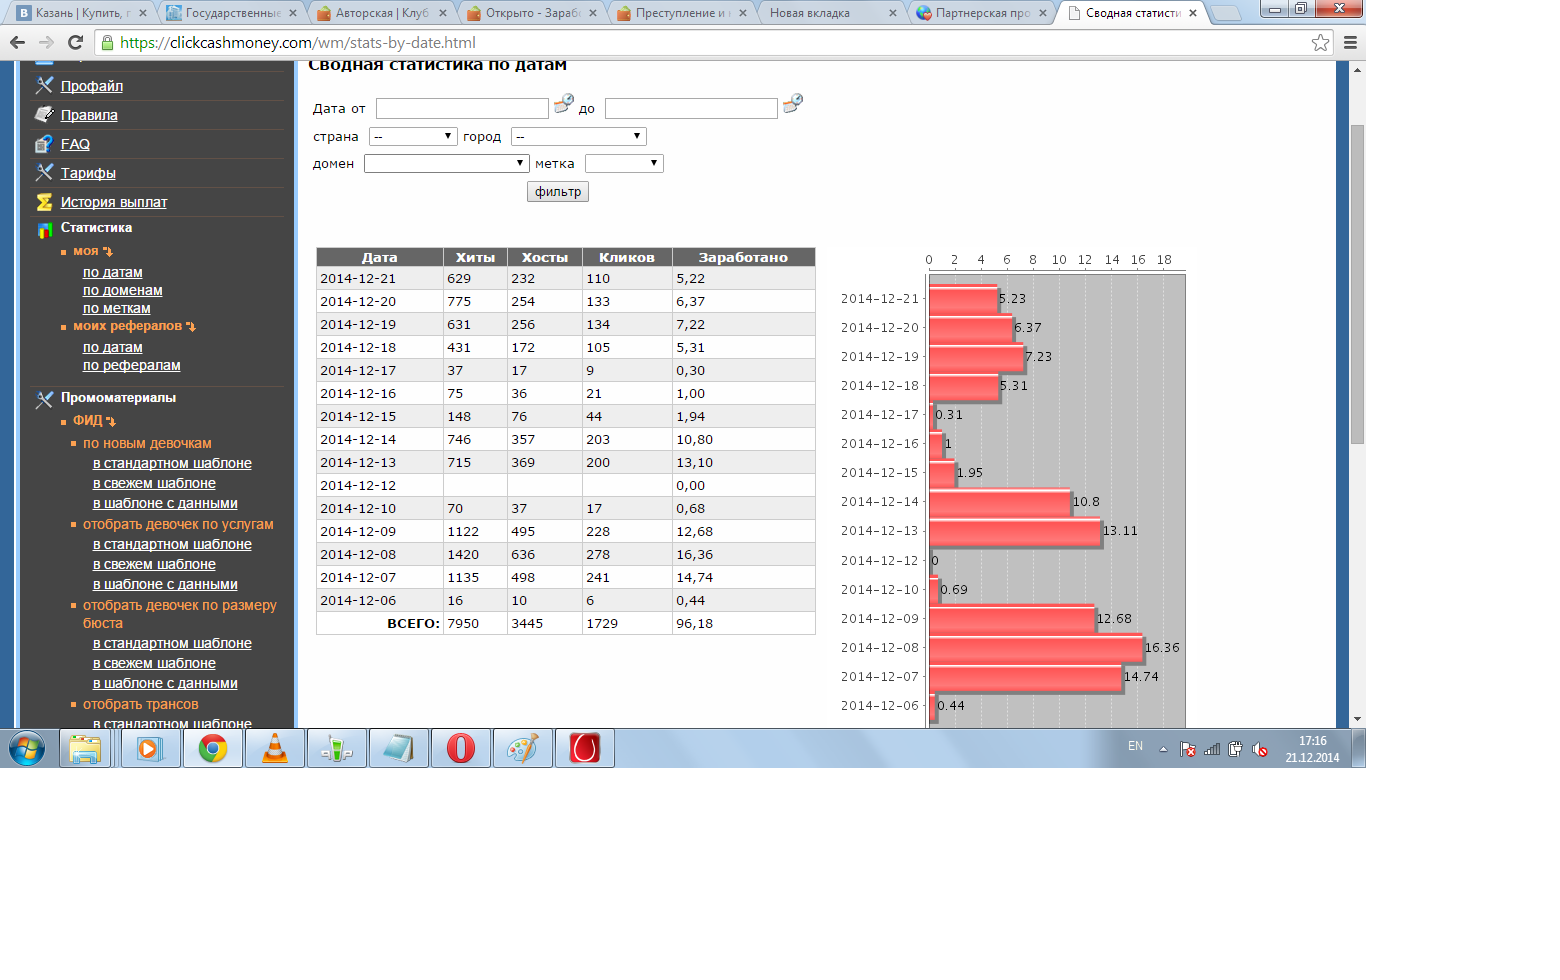This screenshot has width=1560, height=980.
Task: Click the 'Заработано' column header
Action: click(743, 257)
